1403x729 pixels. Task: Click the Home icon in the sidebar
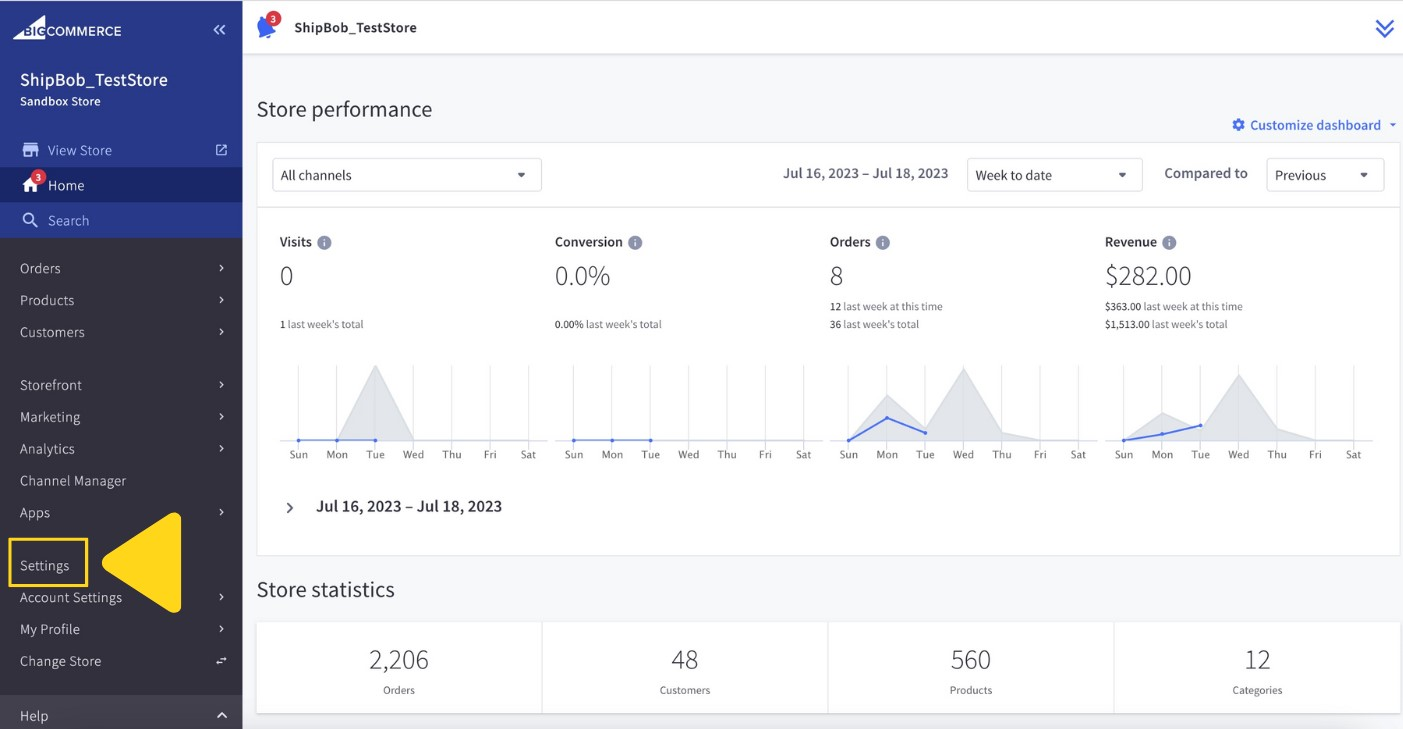30,185
